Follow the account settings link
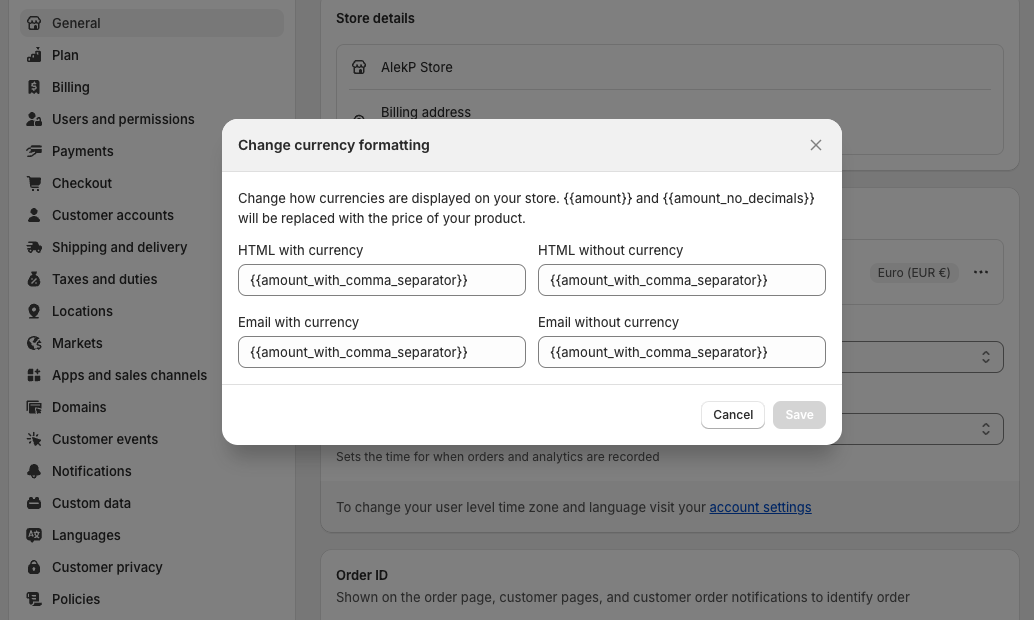Screen dimensions: 1034x620 (x=760, y=507)
